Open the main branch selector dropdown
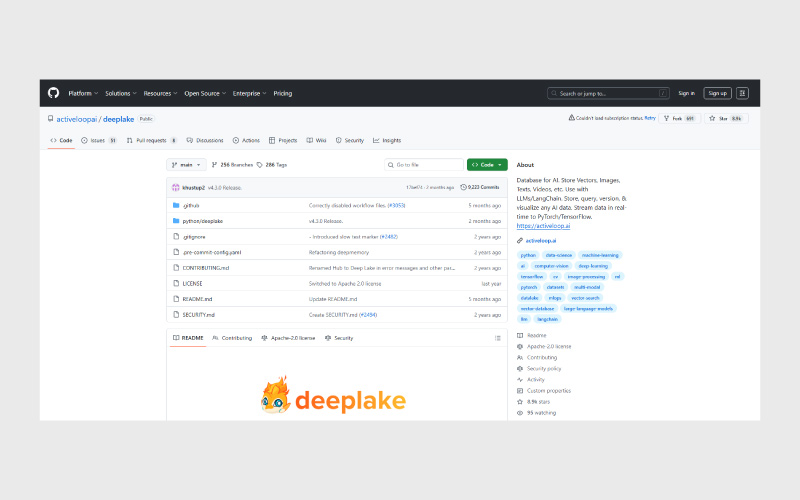Screen dimensions: 800x500 (x=186, y=165)
